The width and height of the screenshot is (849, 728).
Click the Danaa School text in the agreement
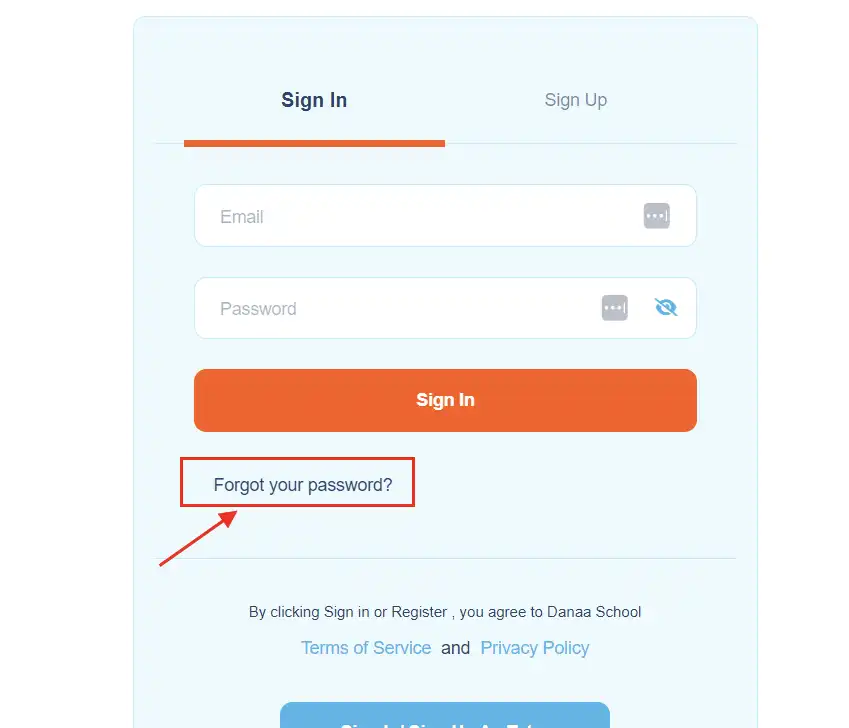click(594, 612)
